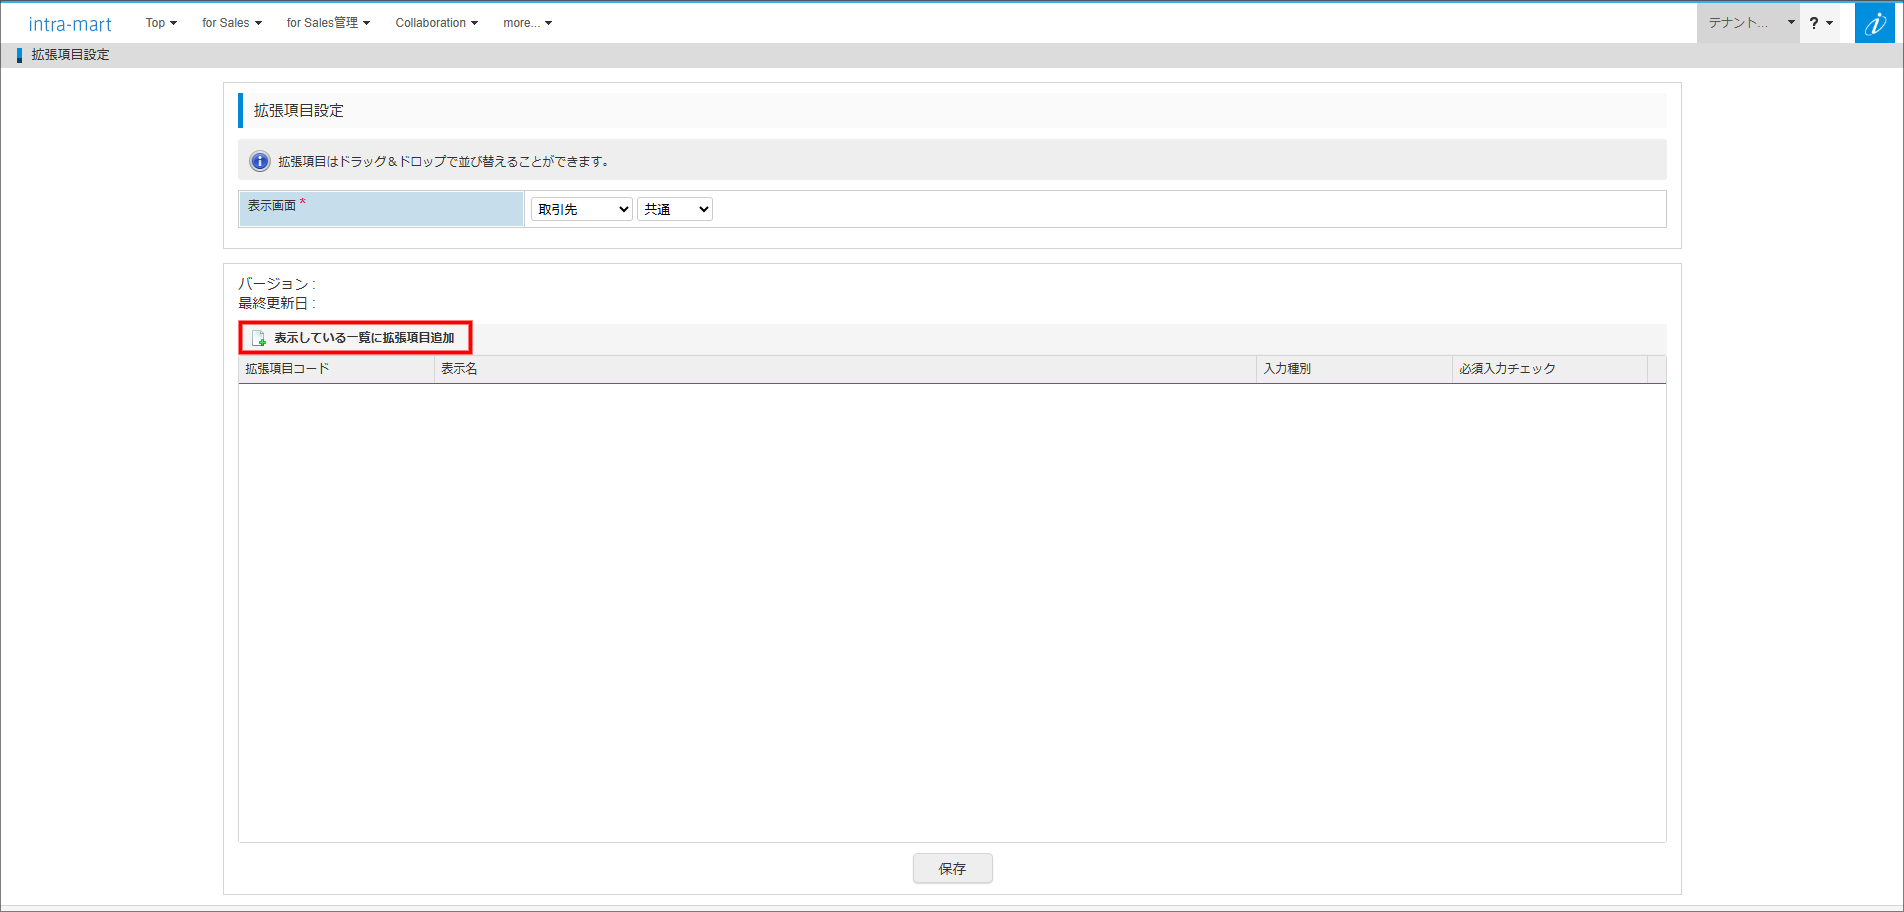Click the 拡張項目コード column header
The image size is (1904, 912).
[x=336, y=369]
